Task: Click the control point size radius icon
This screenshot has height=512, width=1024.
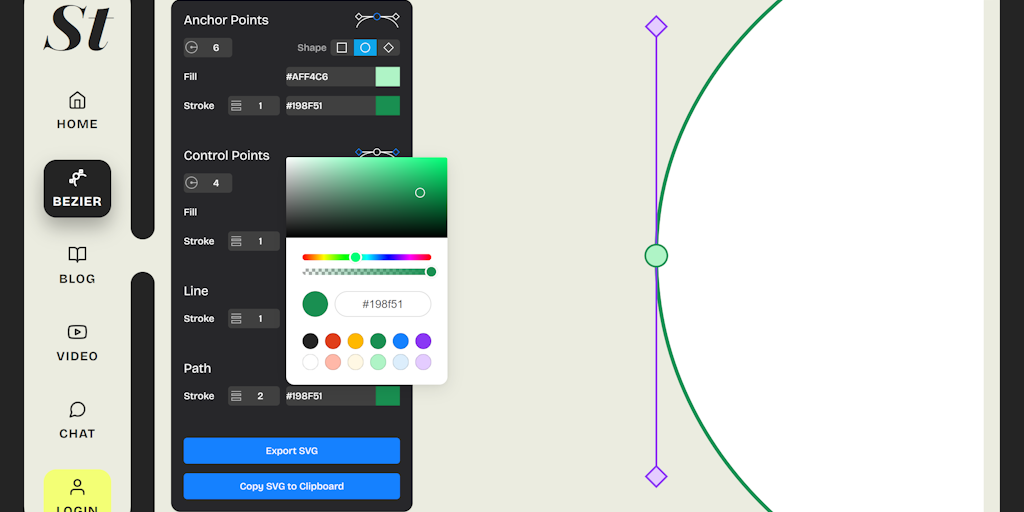Action: [x=191, y=183]
